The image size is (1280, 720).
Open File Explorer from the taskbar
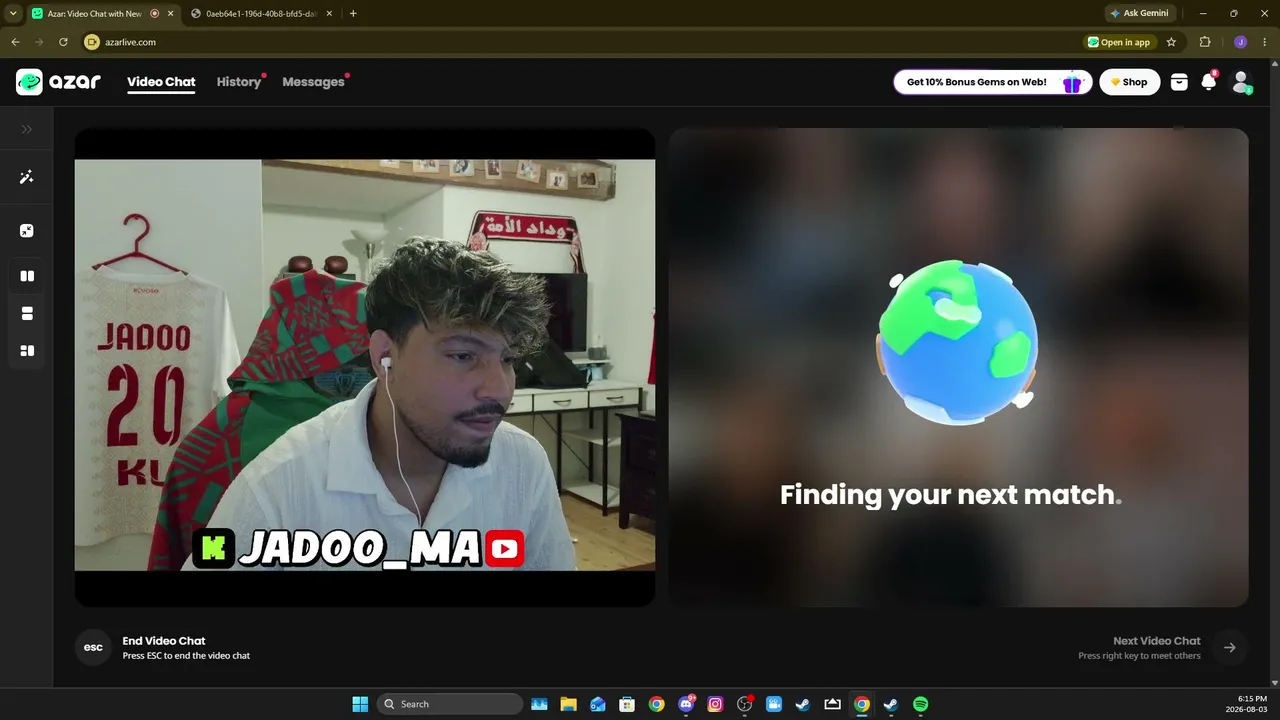[568, 704]
